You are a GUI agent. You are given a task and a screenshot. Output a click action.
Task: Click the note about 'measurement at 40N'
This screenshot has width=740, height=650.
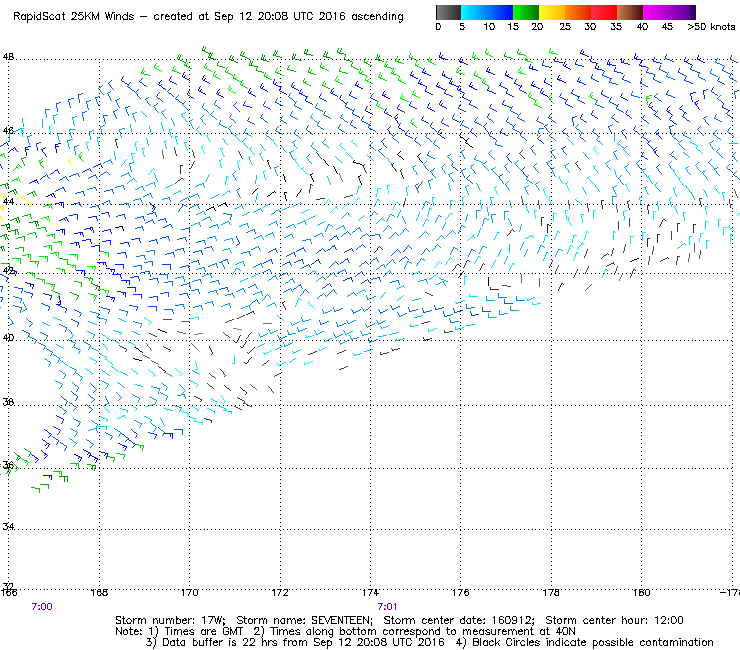pos(415,632)
